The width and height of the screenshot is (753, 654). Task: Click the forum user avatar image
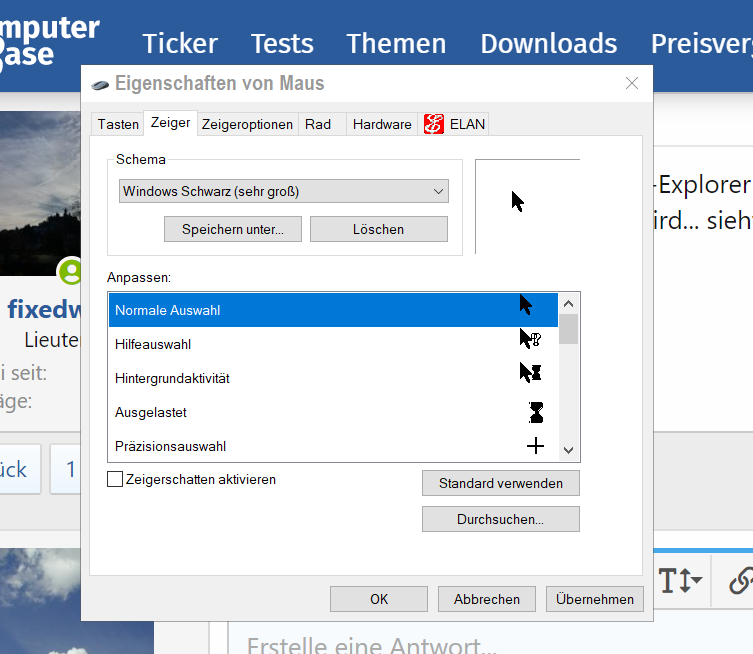click(40, 194)
